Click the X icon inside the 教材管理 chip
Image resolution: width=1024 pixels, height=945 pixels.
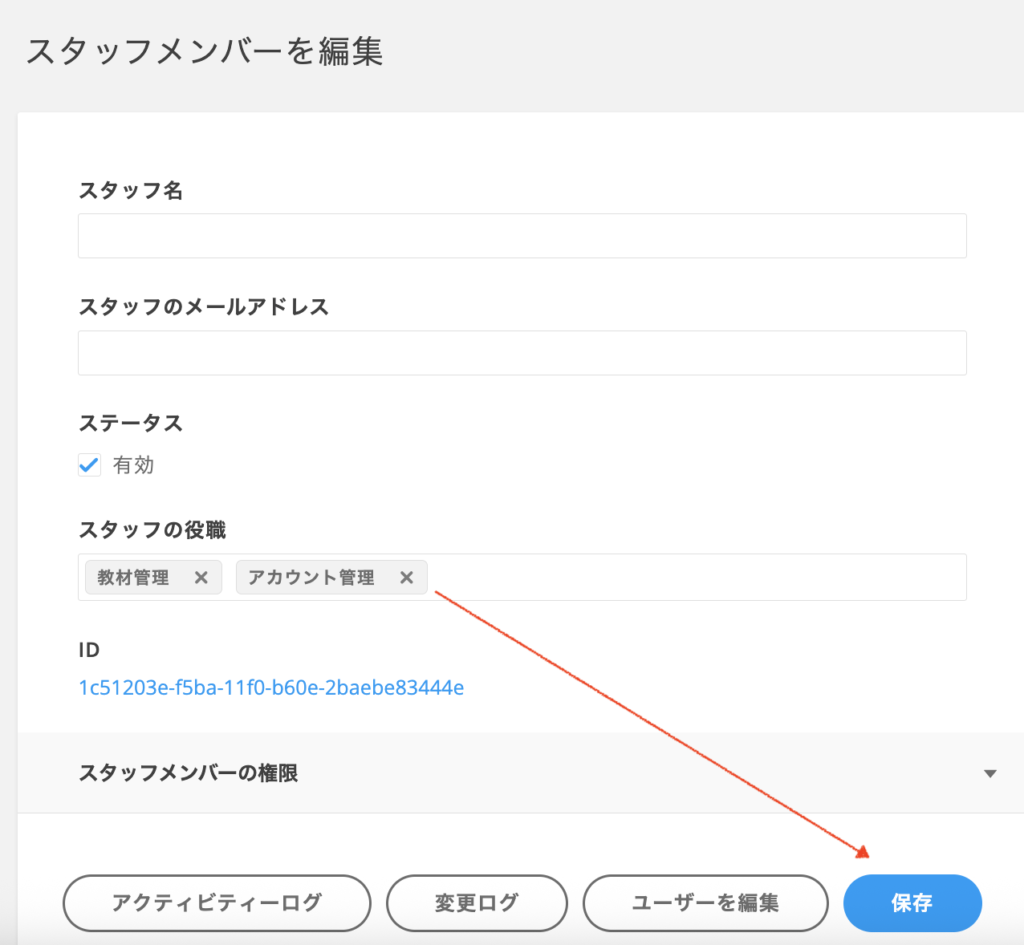pos(202,577)
